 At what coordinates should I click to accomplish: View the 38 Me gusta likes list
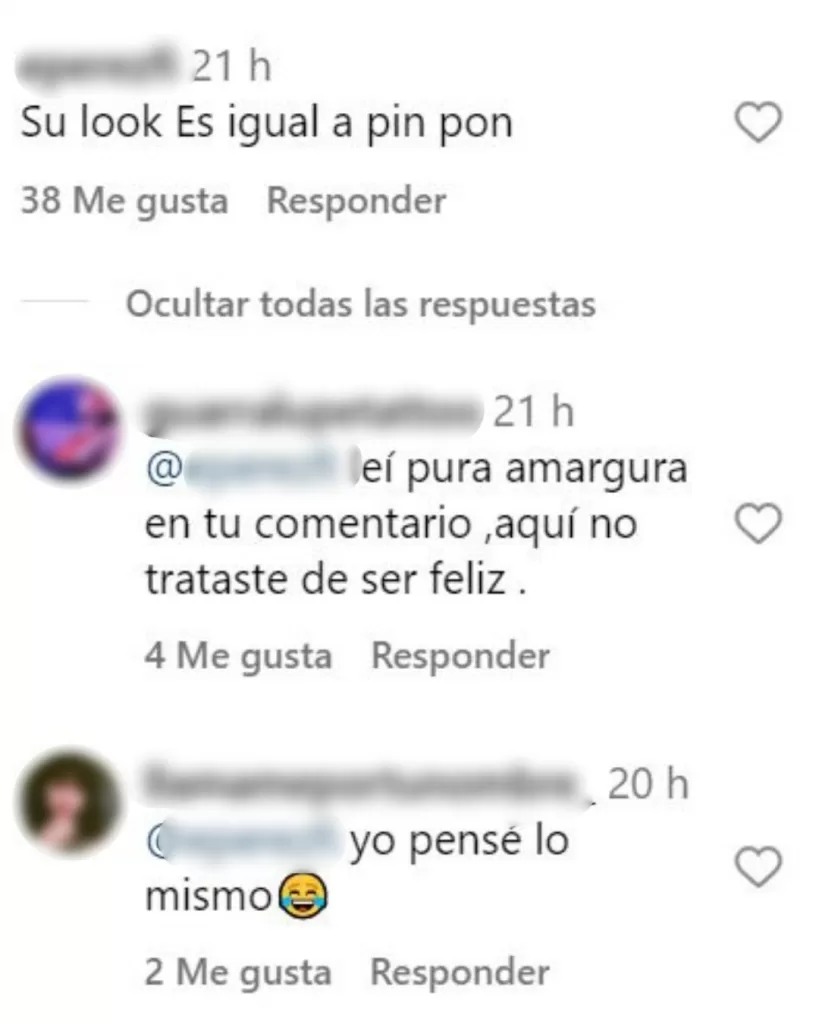[x=125, y=200]
